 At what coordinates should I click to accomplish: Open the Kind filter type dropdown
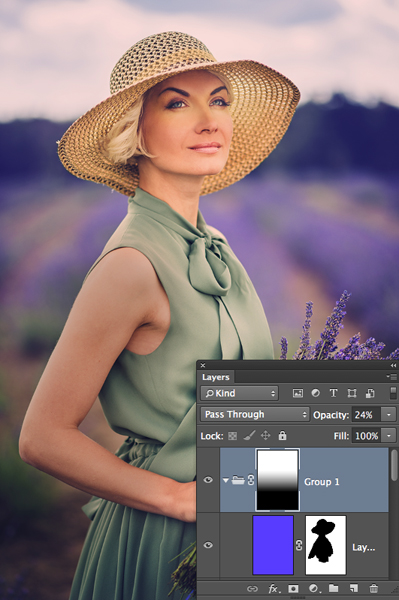point(239,393)
